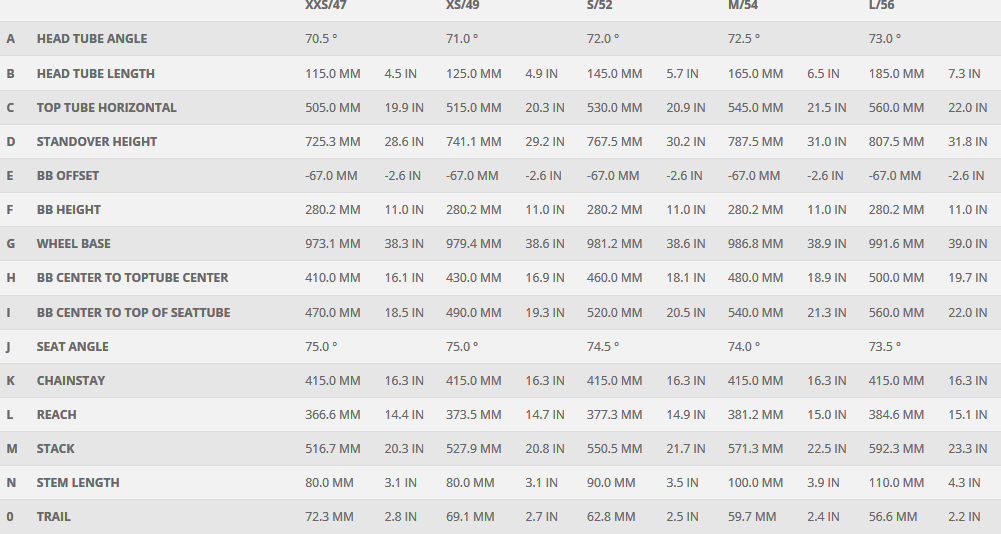This screenshot has width=1001, height=534.
Task: Select the 366.6 MM reach value
Action: 333,415
